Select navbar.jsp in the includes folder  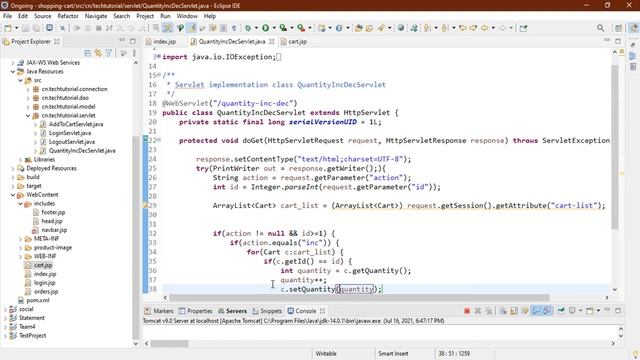(x=54, y=230)
